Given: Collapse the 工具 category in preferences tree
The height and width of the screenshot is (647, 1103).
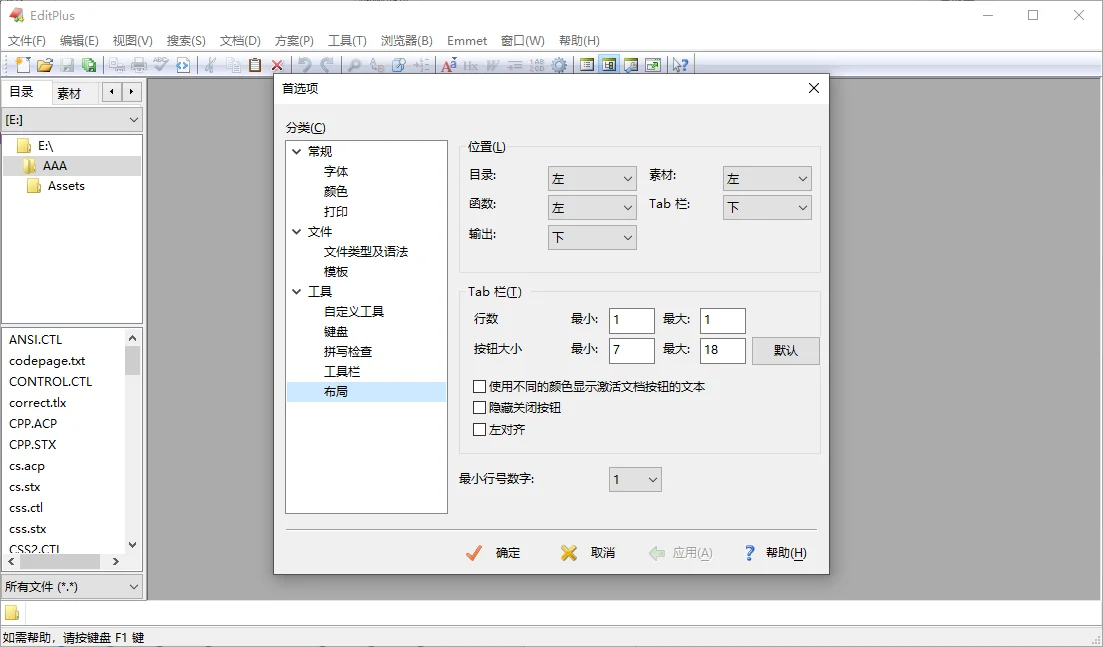Looking at the screenshot, I should 296,291.
